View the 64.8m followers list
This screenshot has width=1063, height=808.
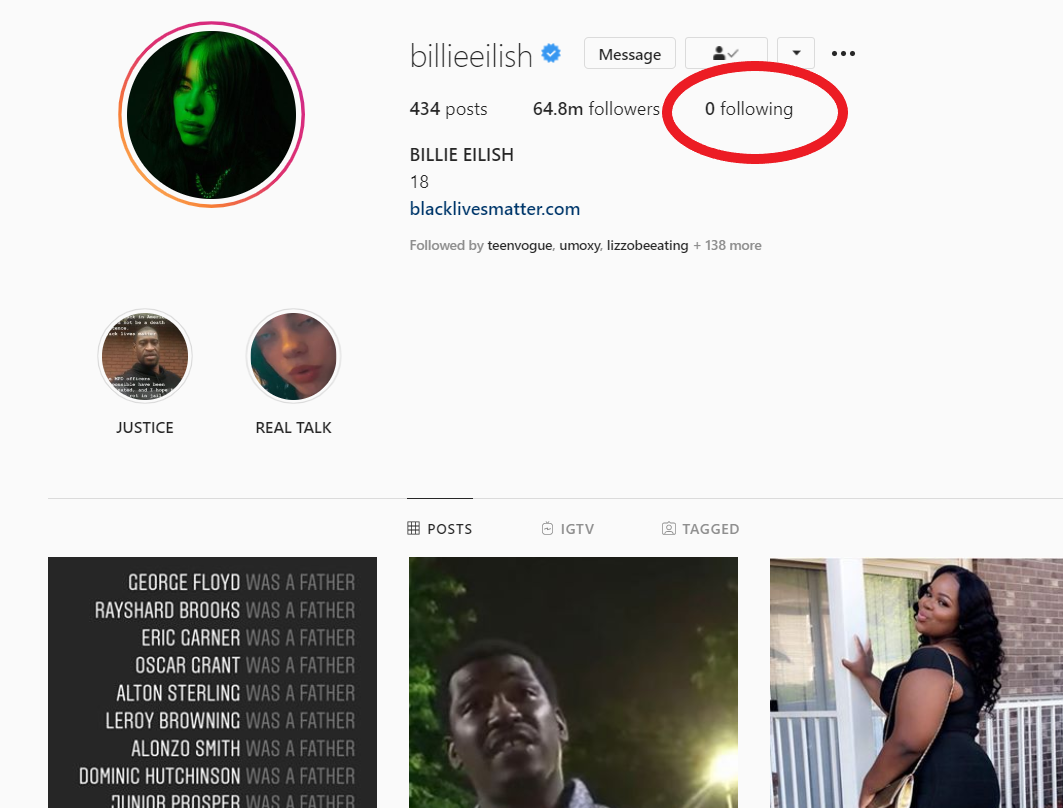click(596, 109)
